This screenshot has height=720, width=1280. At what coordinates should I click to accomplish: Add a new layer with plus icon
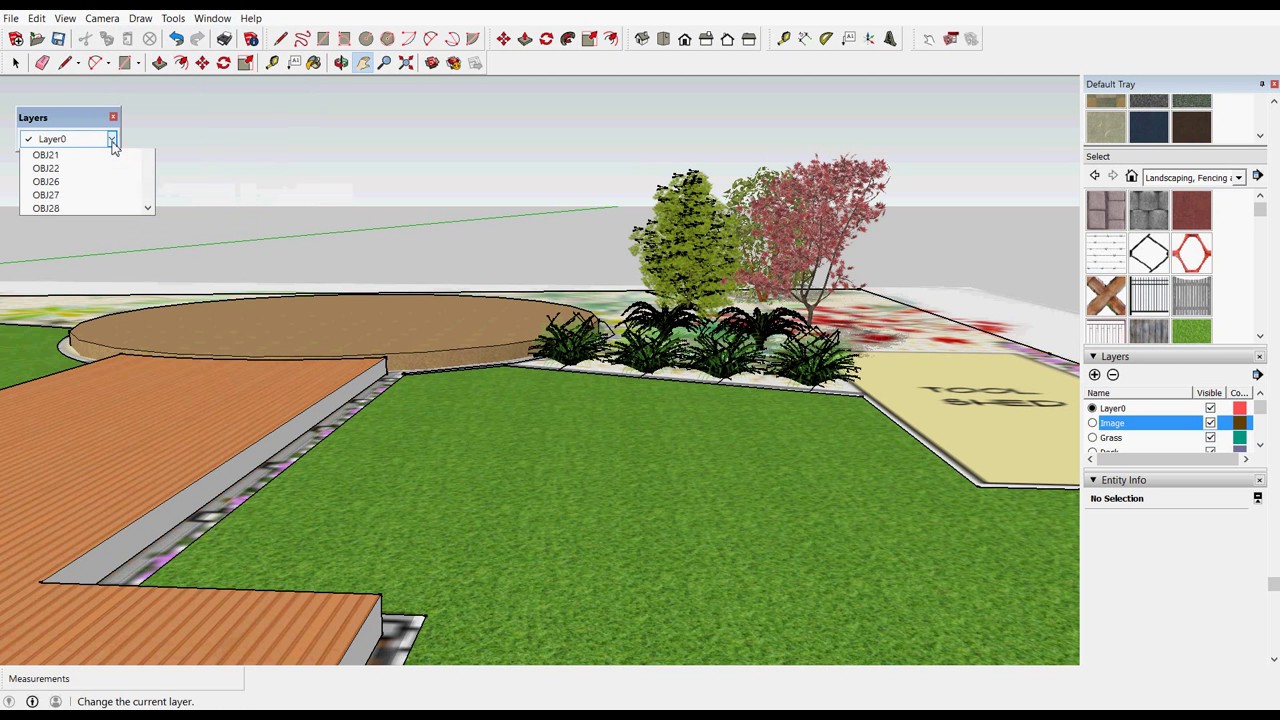coord(1094,375)
